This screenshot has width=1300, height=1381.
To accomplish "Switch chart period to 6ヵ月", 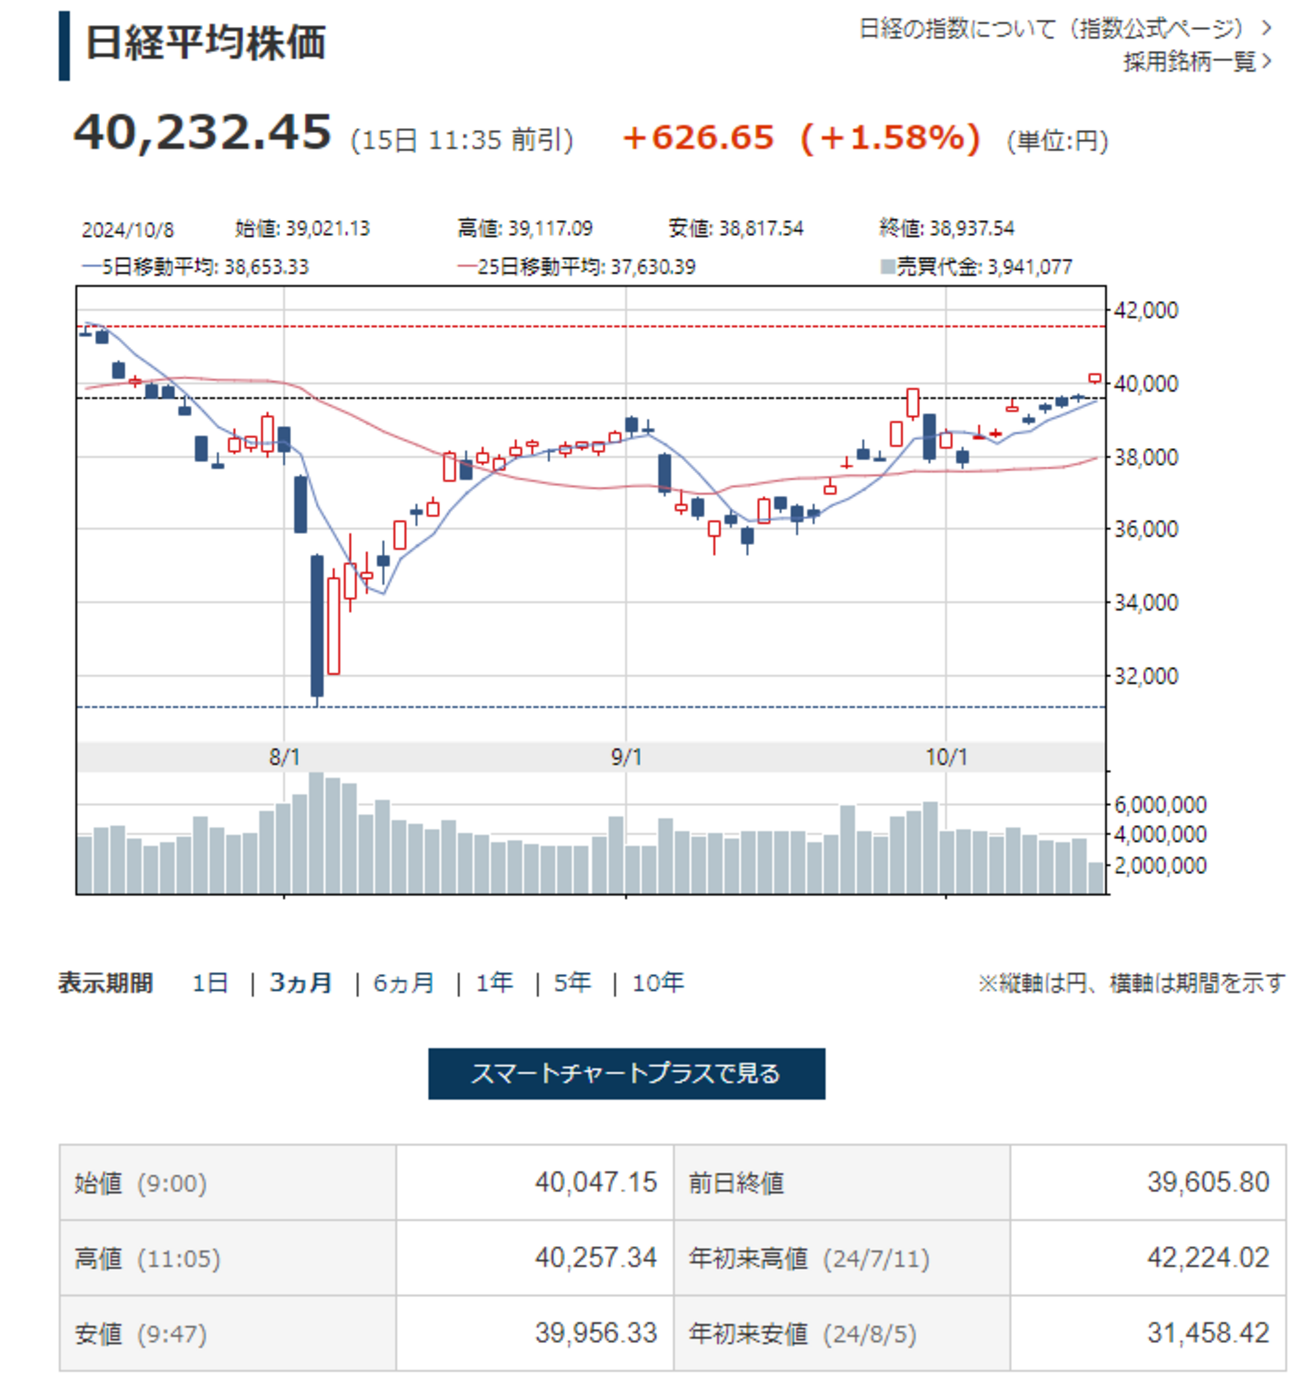I will pos(404,983).
